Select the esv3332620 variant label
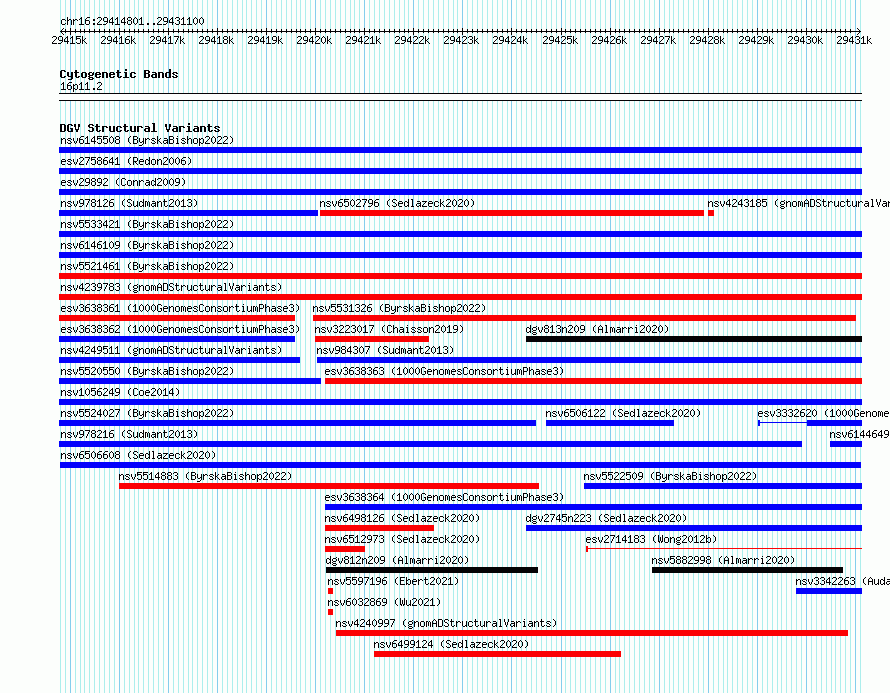The height and width of the screenshot is (693, 890). pyautogui.click(x=823, y=413)
